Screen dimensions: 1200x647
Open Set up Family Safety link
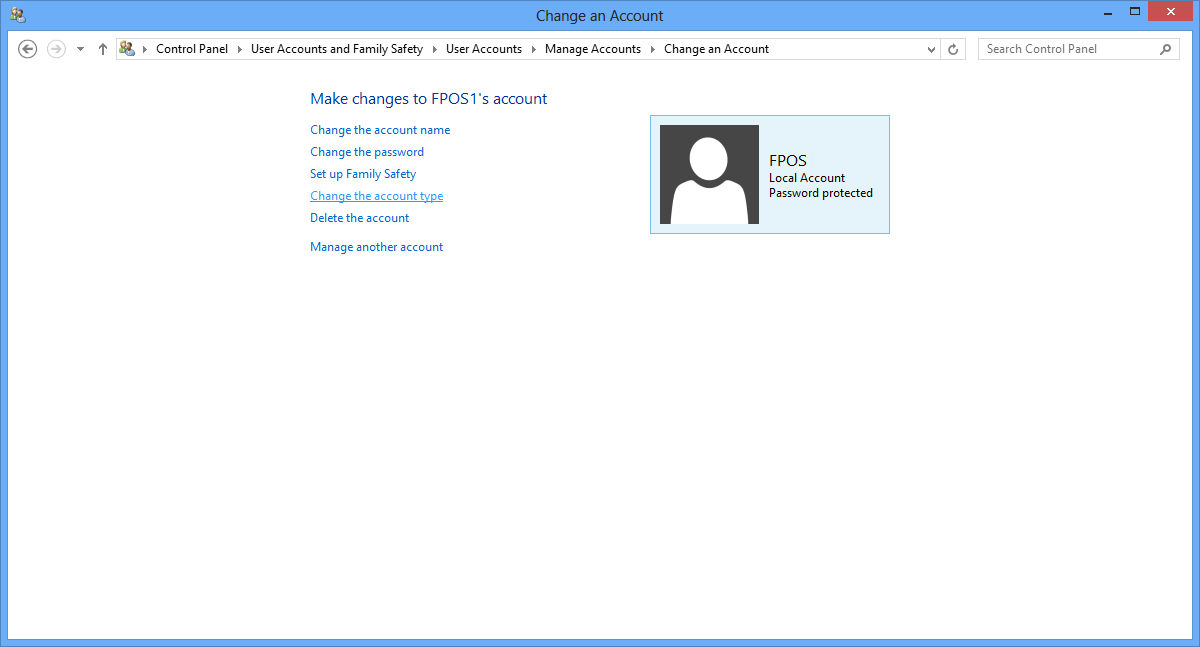pyautogui.click(x=363, y=174)
